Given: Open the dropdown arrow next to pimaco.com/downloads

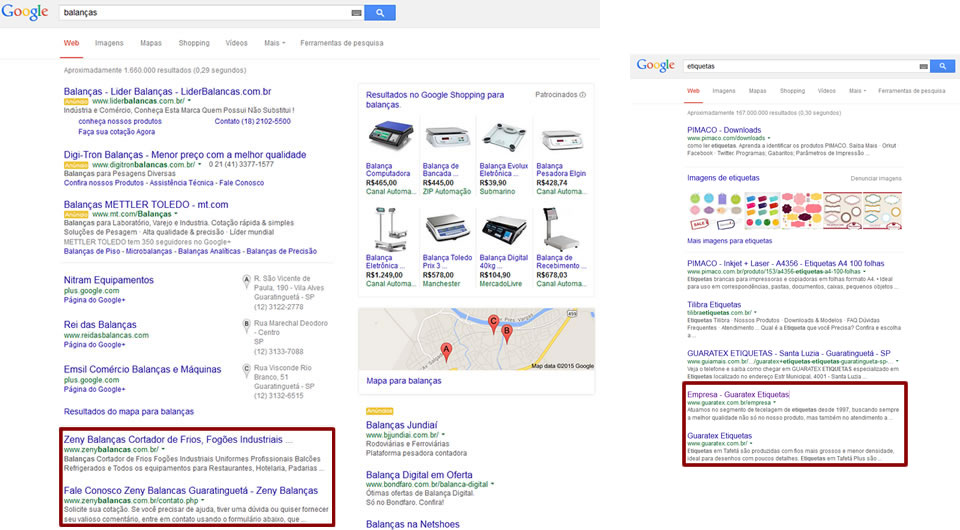Looking at the screenshot, I should pos(769,138).
